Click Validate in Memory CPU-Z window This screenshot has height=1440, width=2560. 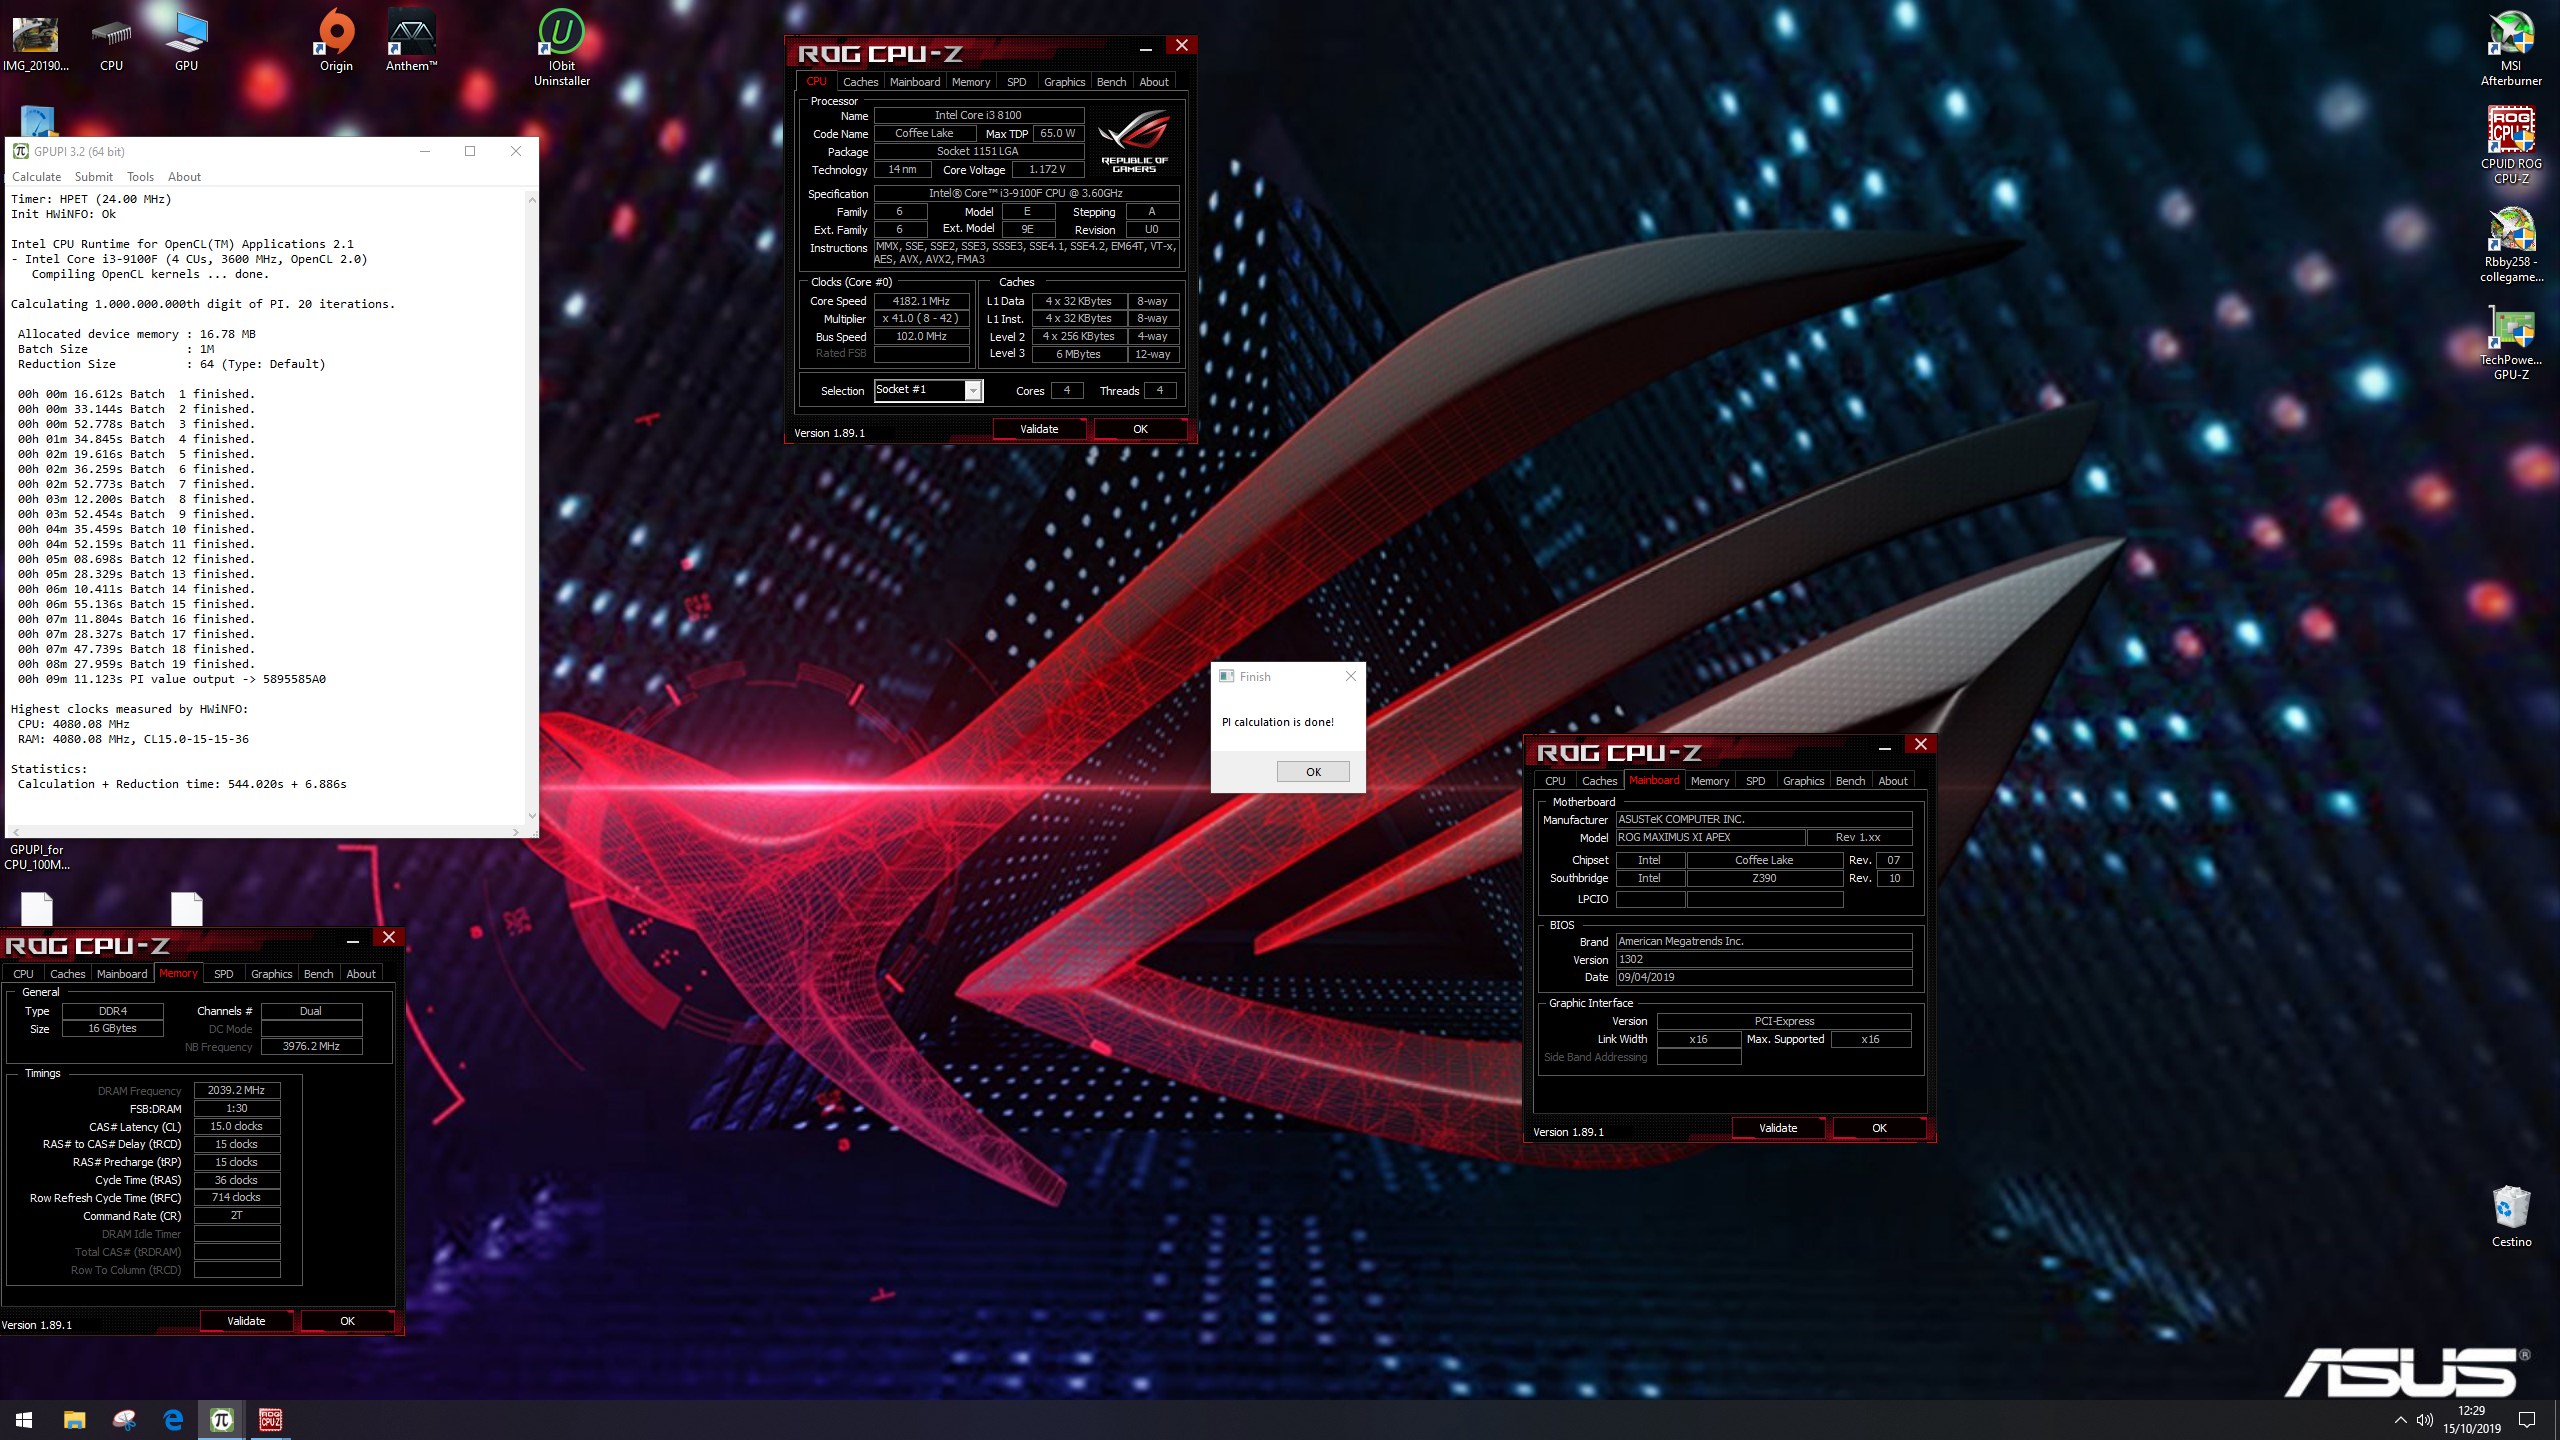point(246,1321)
